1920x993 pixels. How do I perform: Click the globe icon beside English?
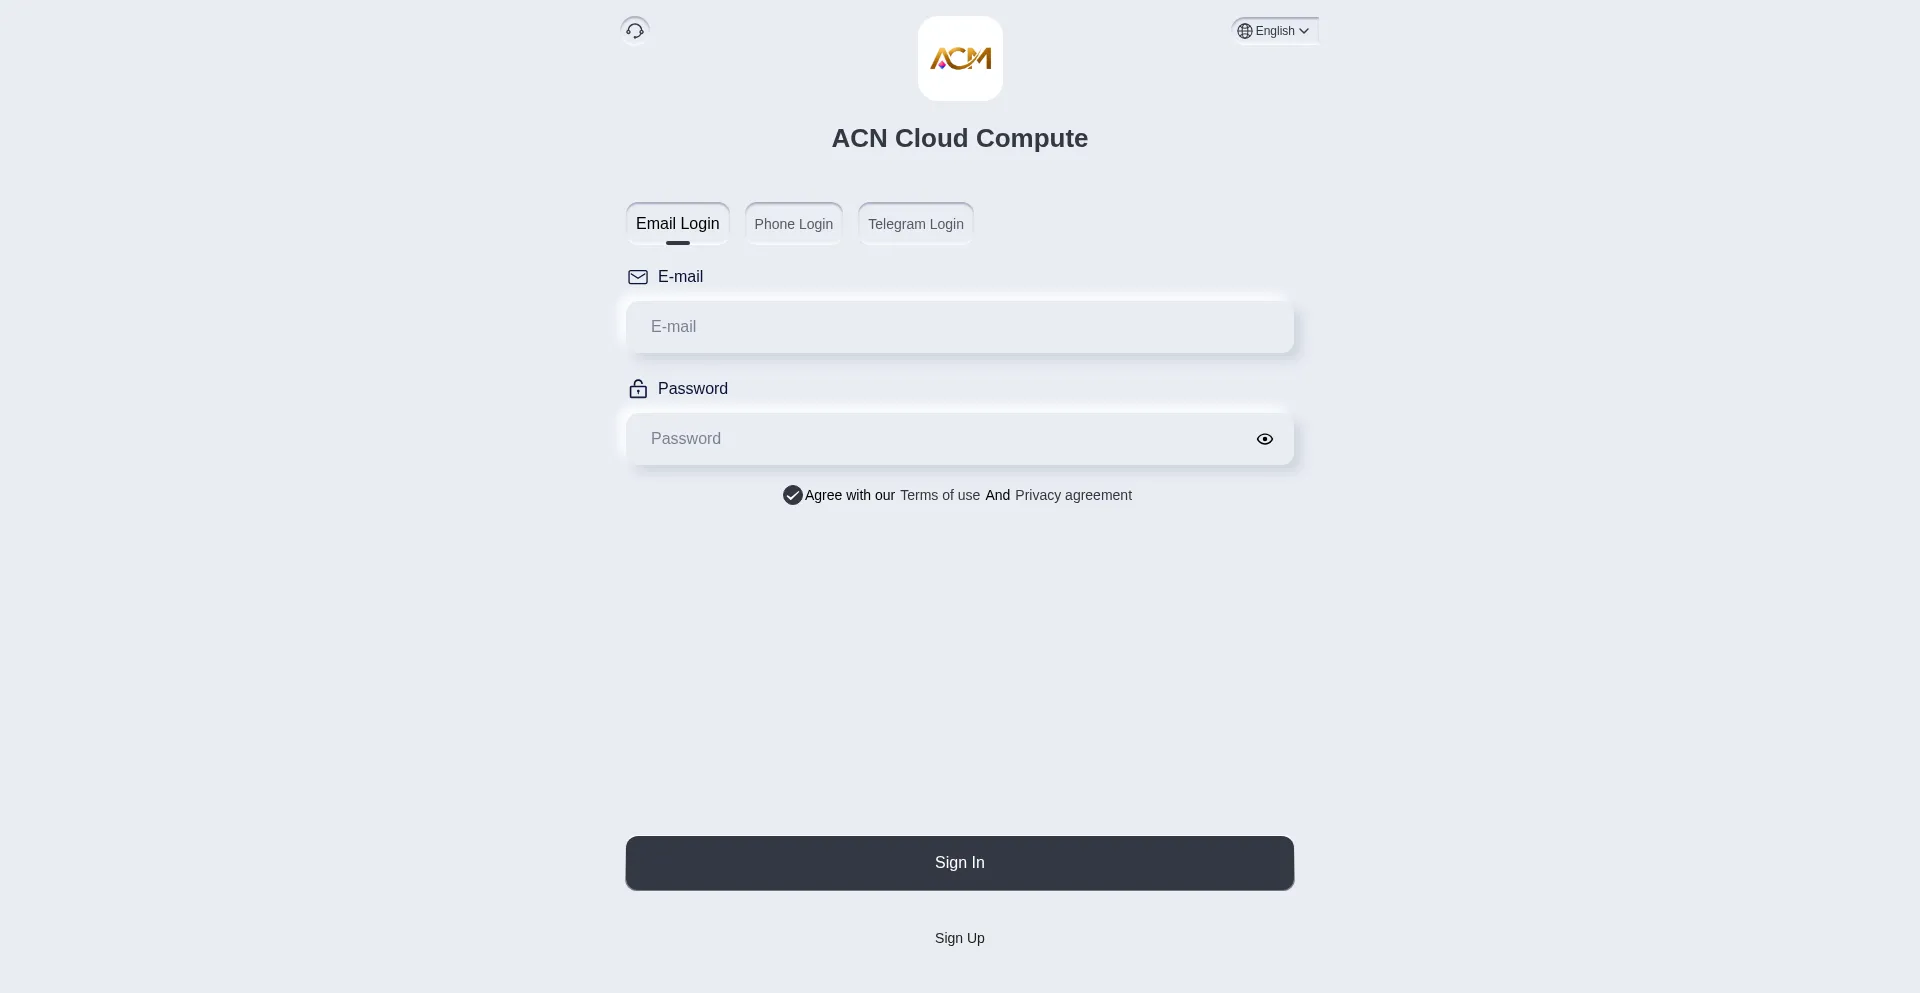tap(1245, 31)
